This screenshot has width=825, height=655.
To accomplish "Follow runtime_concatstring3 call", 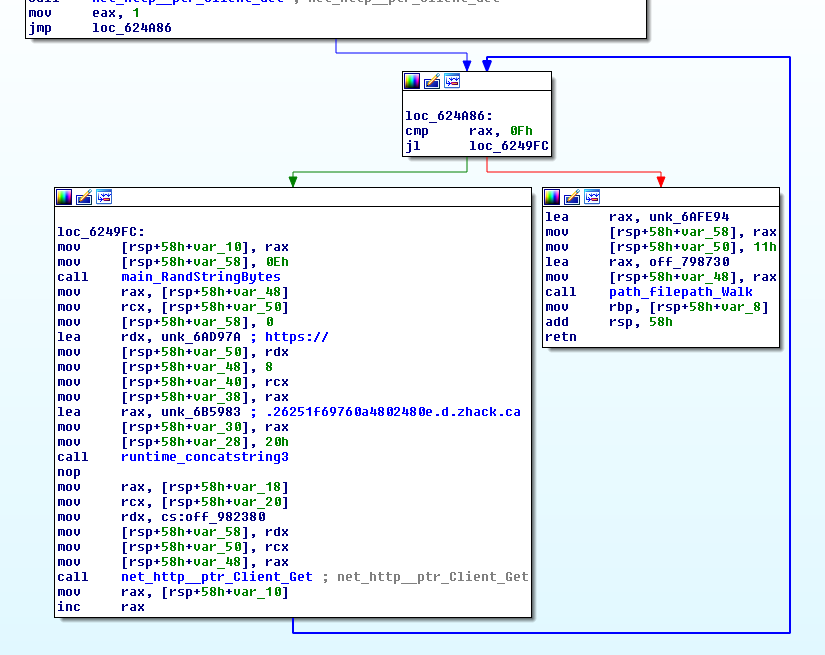I will pyautogui.click(x=205, y=457).
